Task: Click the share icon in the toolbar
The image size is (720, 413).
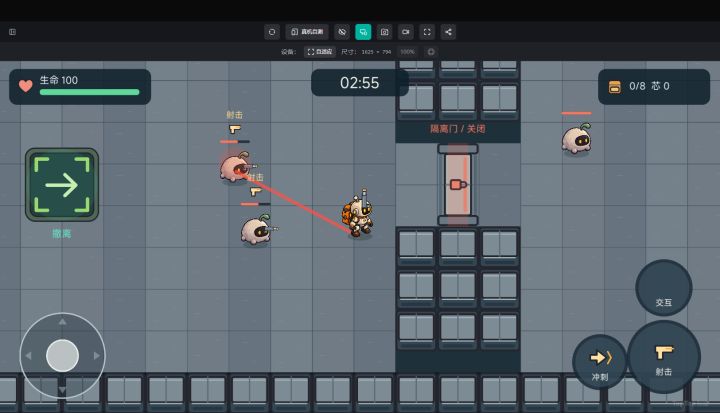Action: click(x=448, y=32)
